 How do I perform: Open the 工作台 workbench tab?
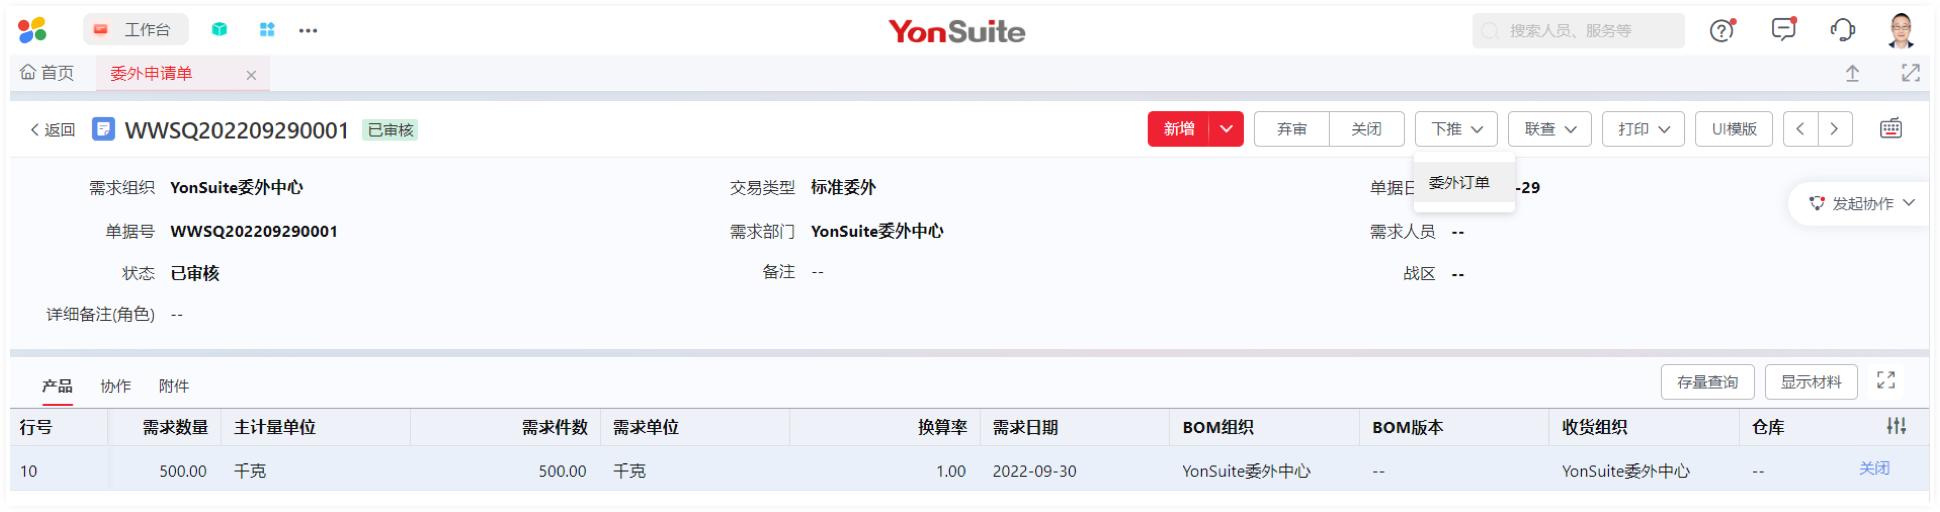135,30
